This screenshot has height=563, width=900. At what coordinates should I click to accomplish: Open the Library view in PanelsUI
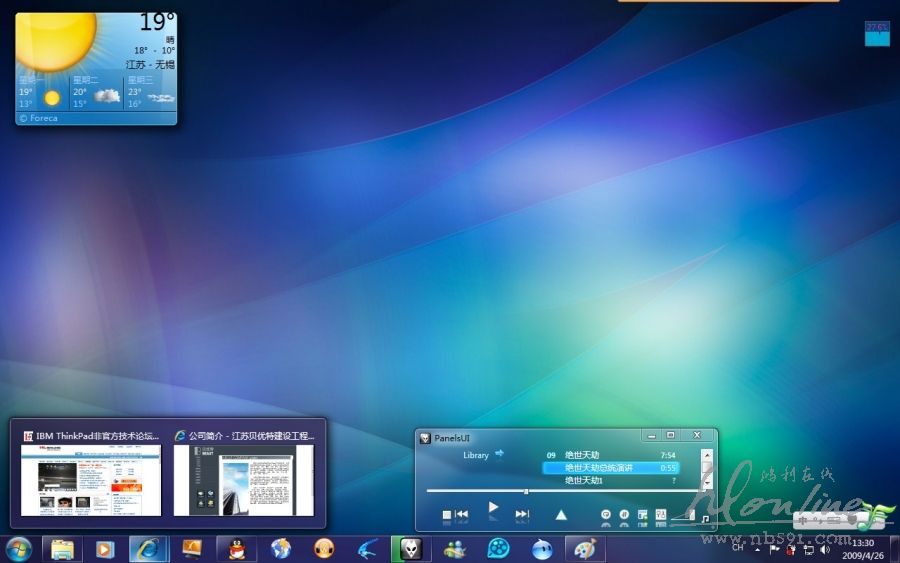click(476, 455)
